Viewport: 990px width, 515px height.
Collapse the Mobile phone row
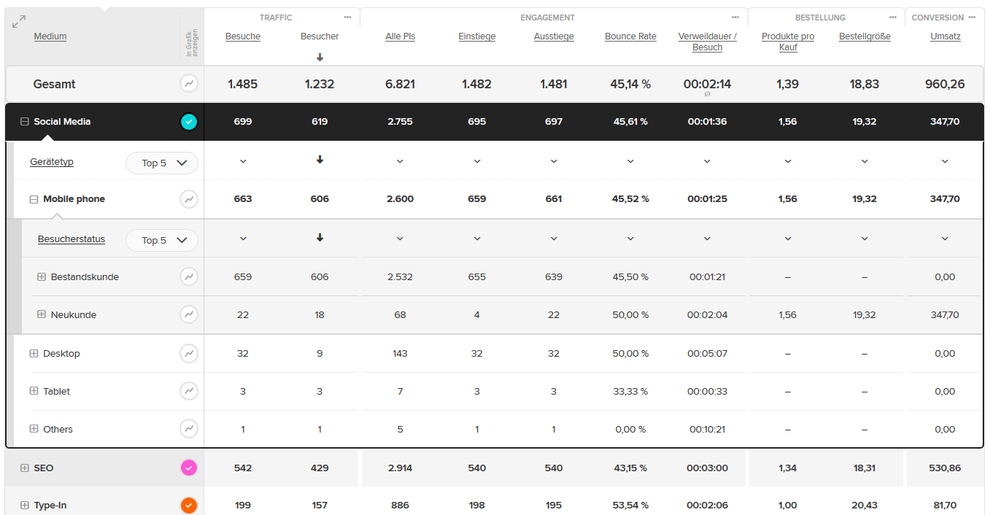[34, 199]
